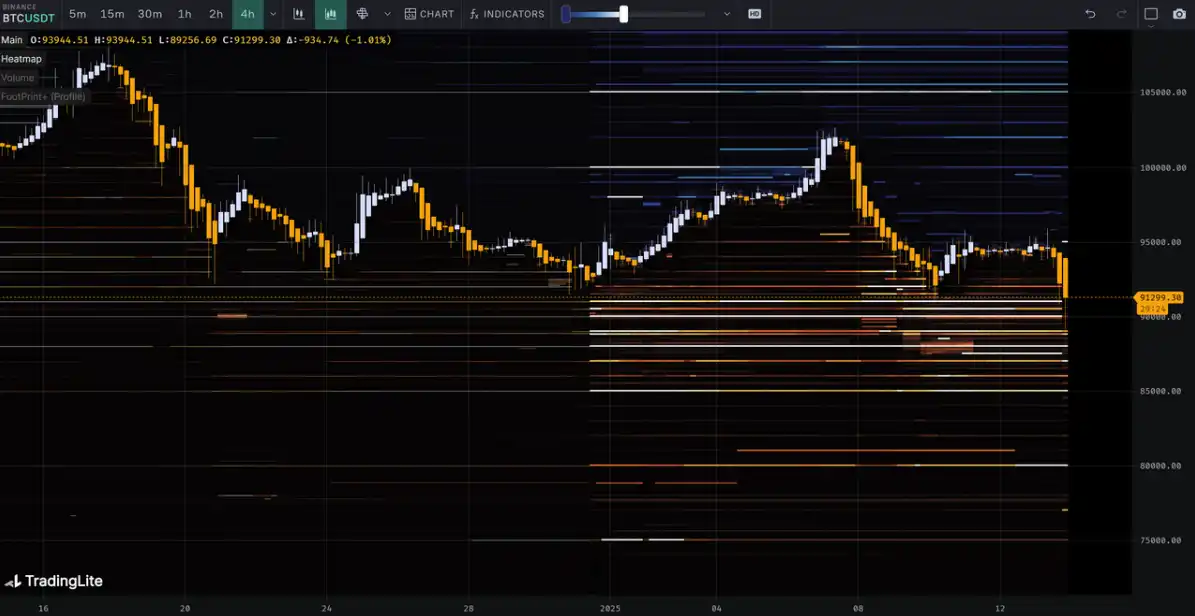1195x616 pixels.
Task: Click the heatmap intensity slider's white handle
Action: (624, 14)
